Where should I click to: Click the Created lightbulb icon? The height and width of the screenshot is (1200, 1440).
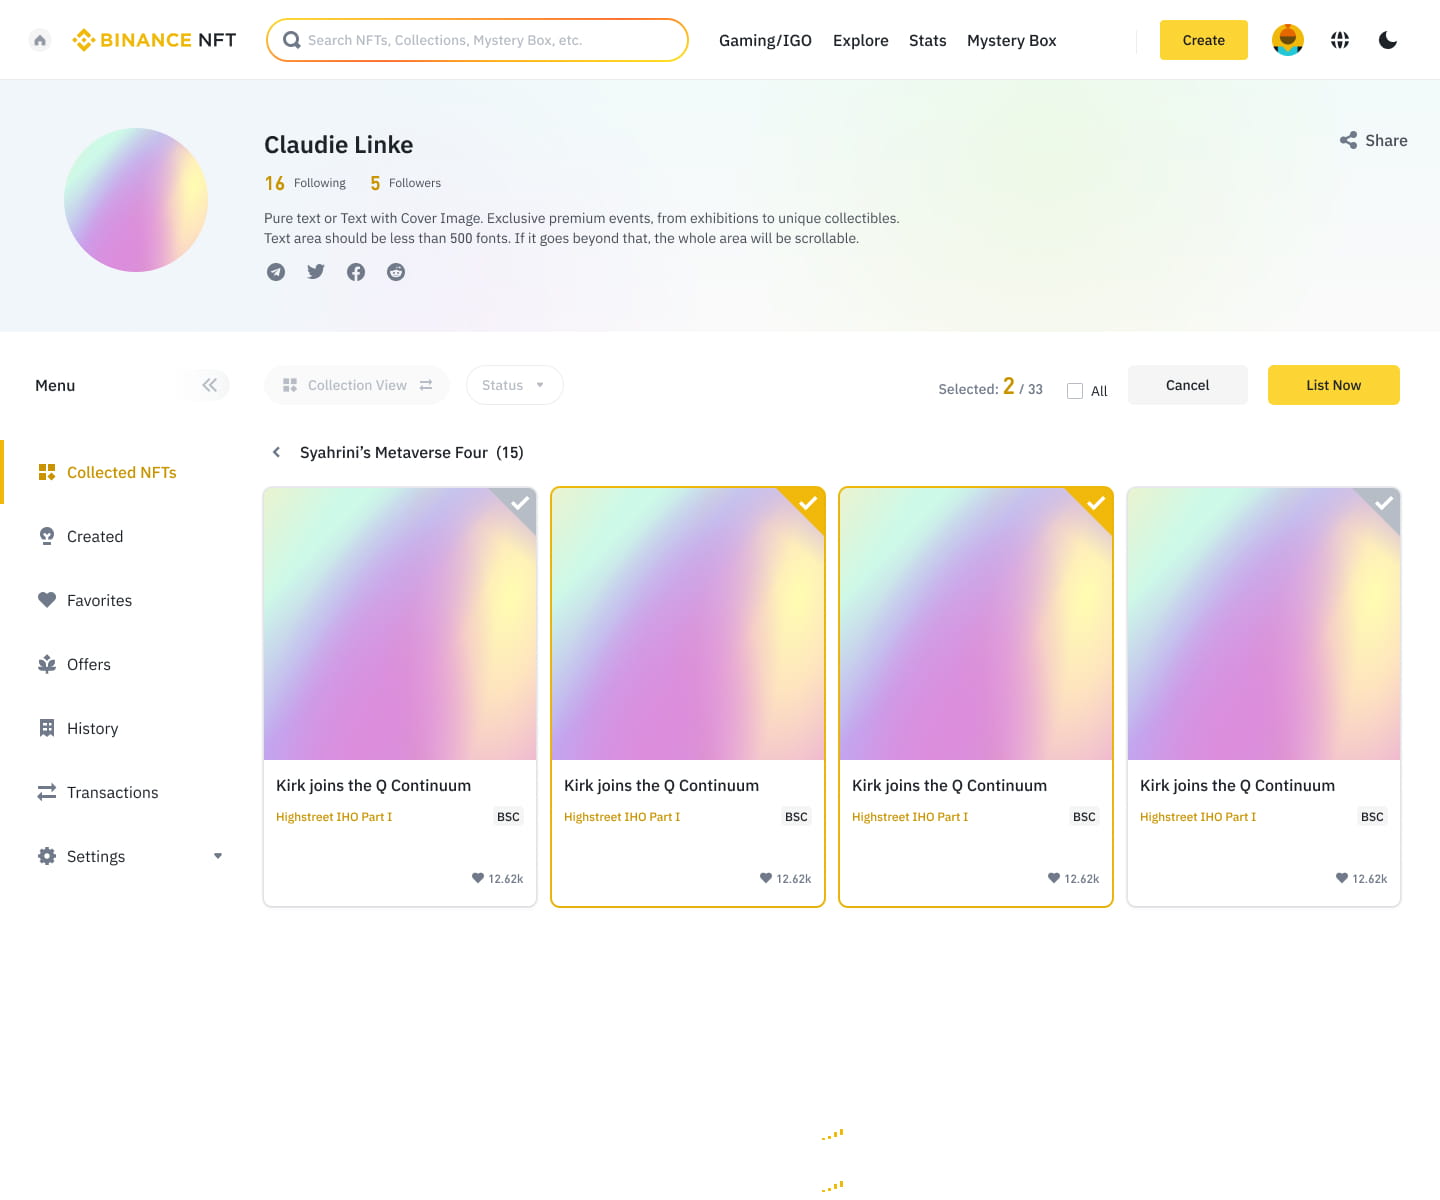[47, 536]
